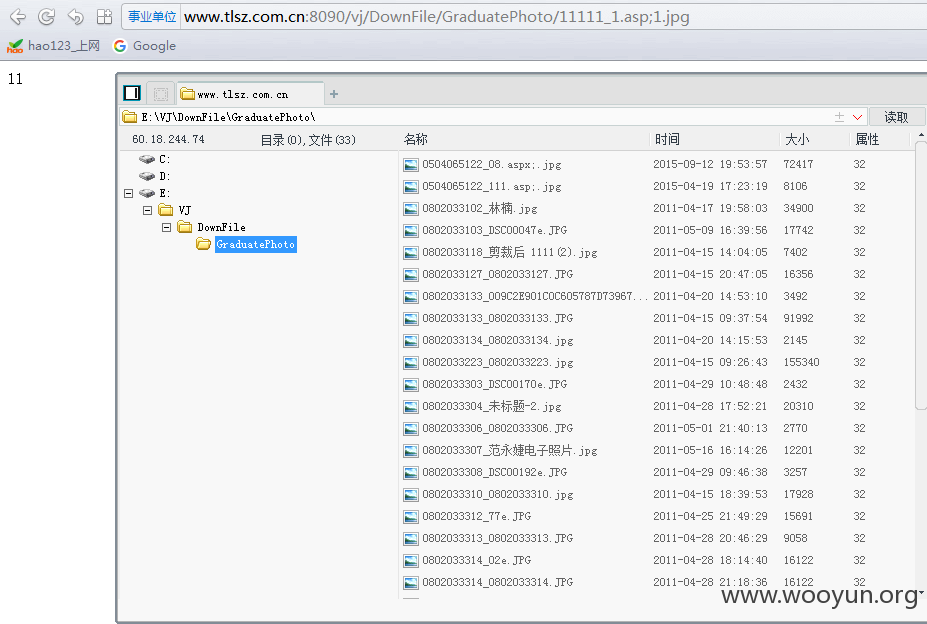Click the browser reload icon
Screen dimensions: 927x624
click(46, 17)
